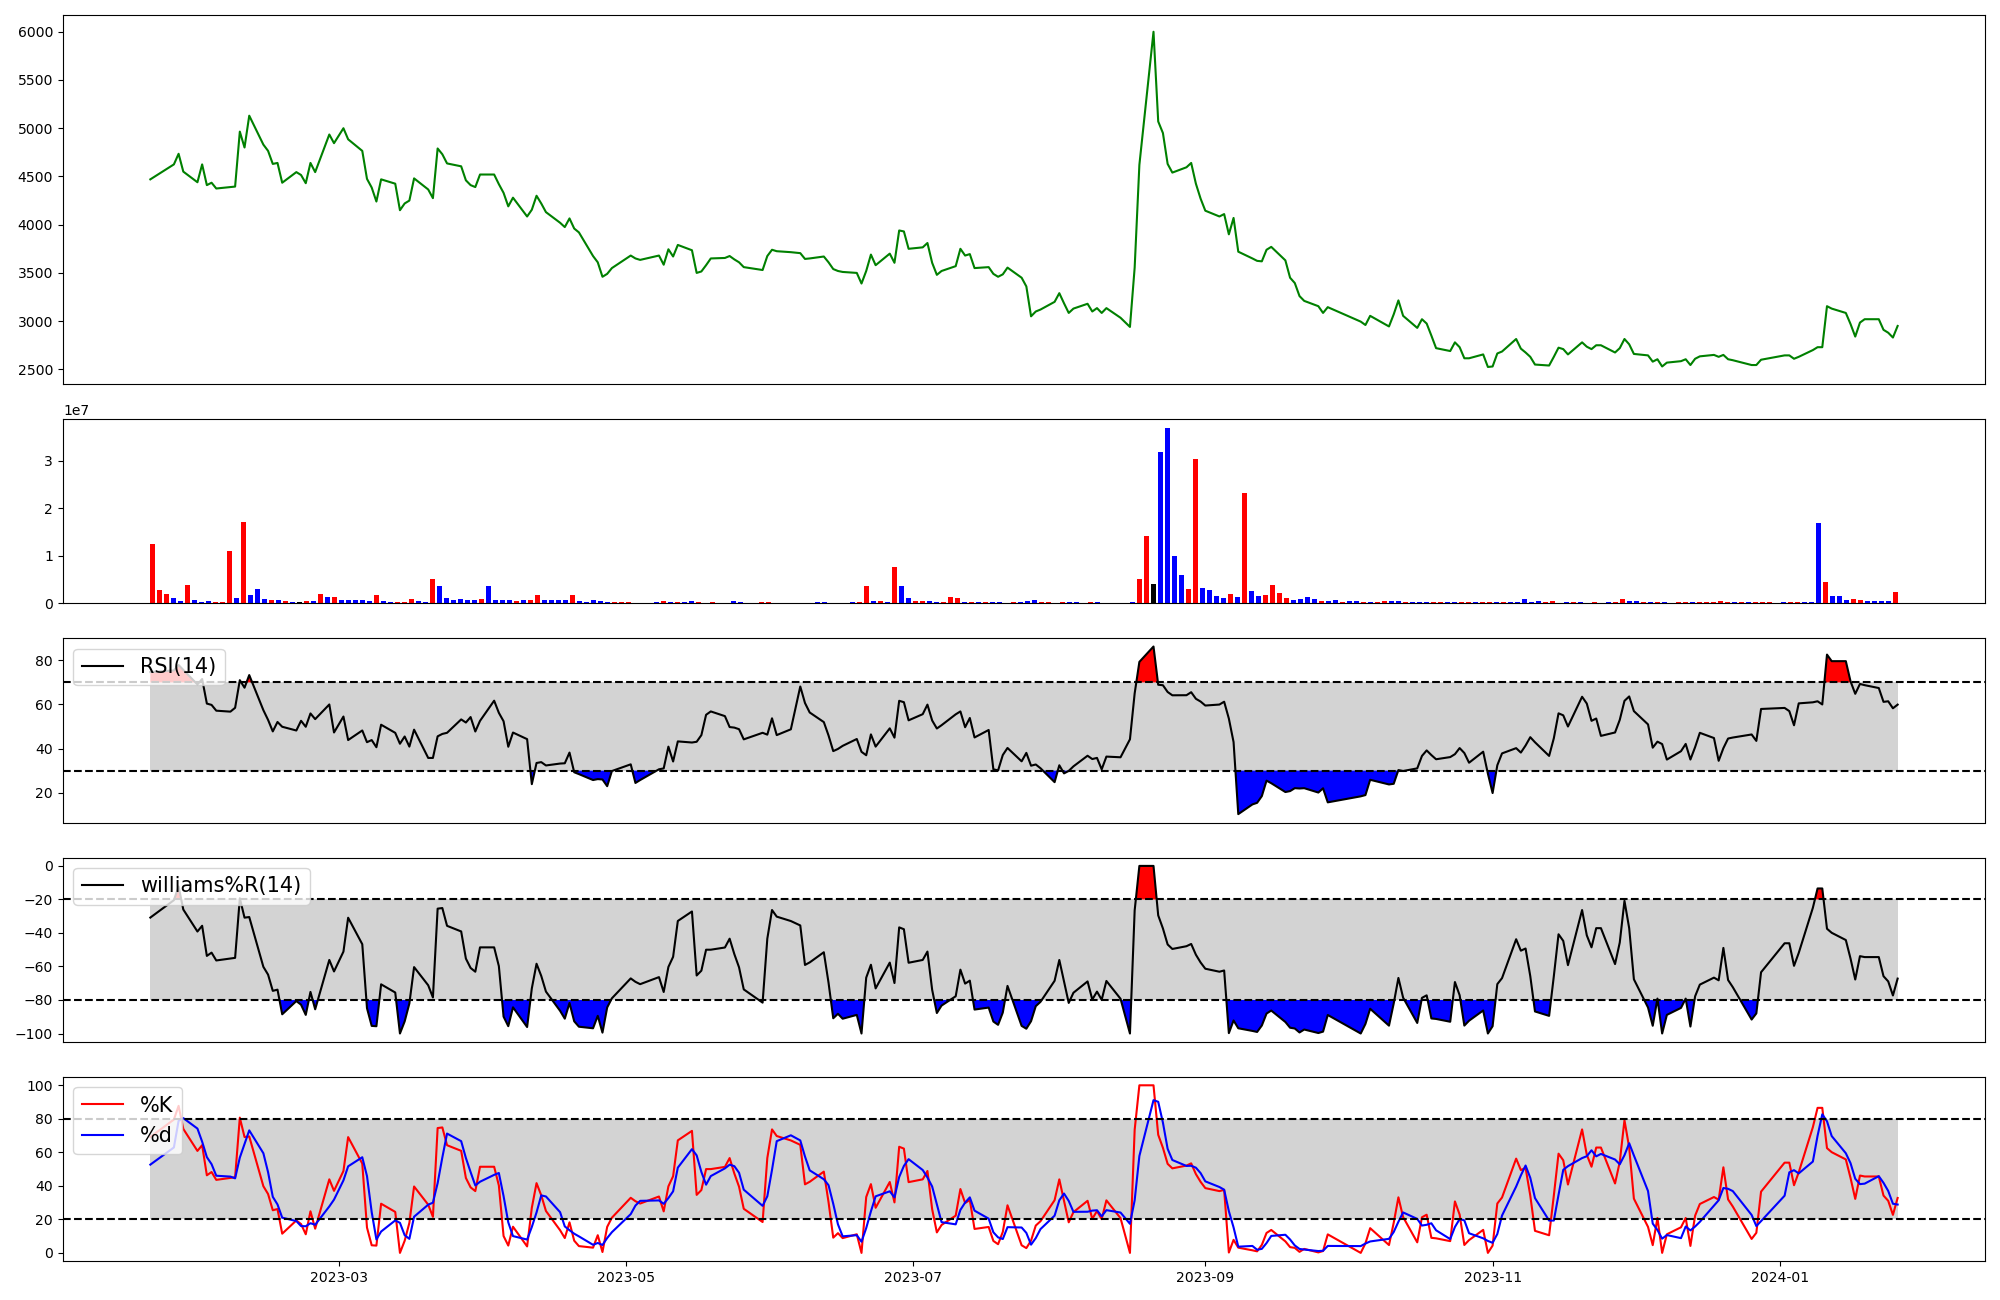The image size is (2000, 1300).
Task: Click the 2500 y-axis label on price chart
Action: (35, 370)
